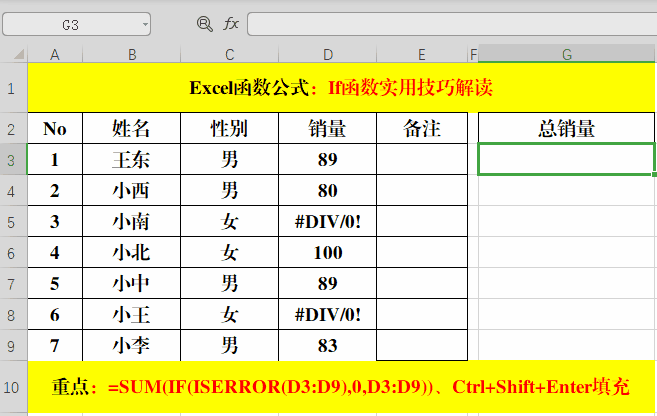Click the '备注' header cell
The width and height of the screenshot is (657, 416).
coord(422,128)
